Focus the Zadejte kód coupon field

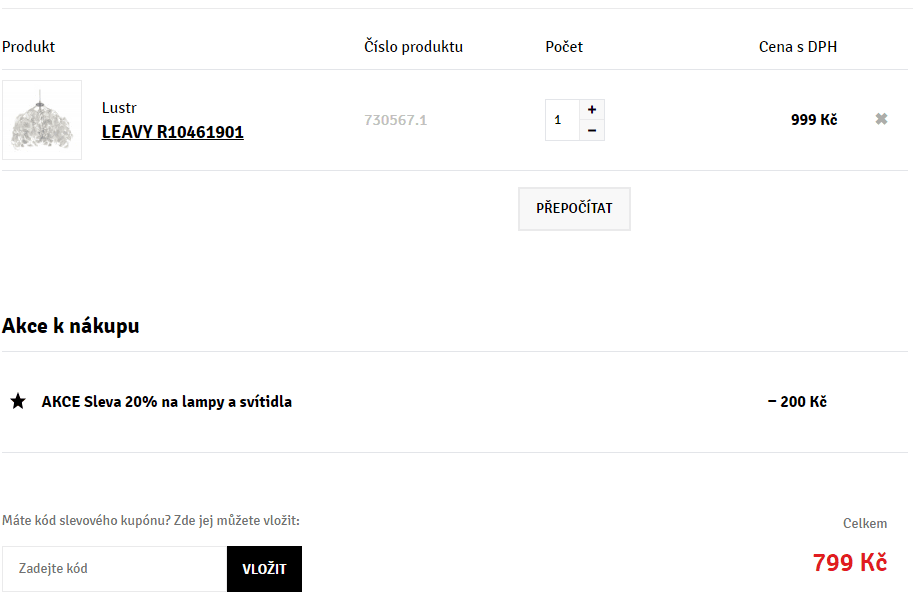tap(114, 569)
